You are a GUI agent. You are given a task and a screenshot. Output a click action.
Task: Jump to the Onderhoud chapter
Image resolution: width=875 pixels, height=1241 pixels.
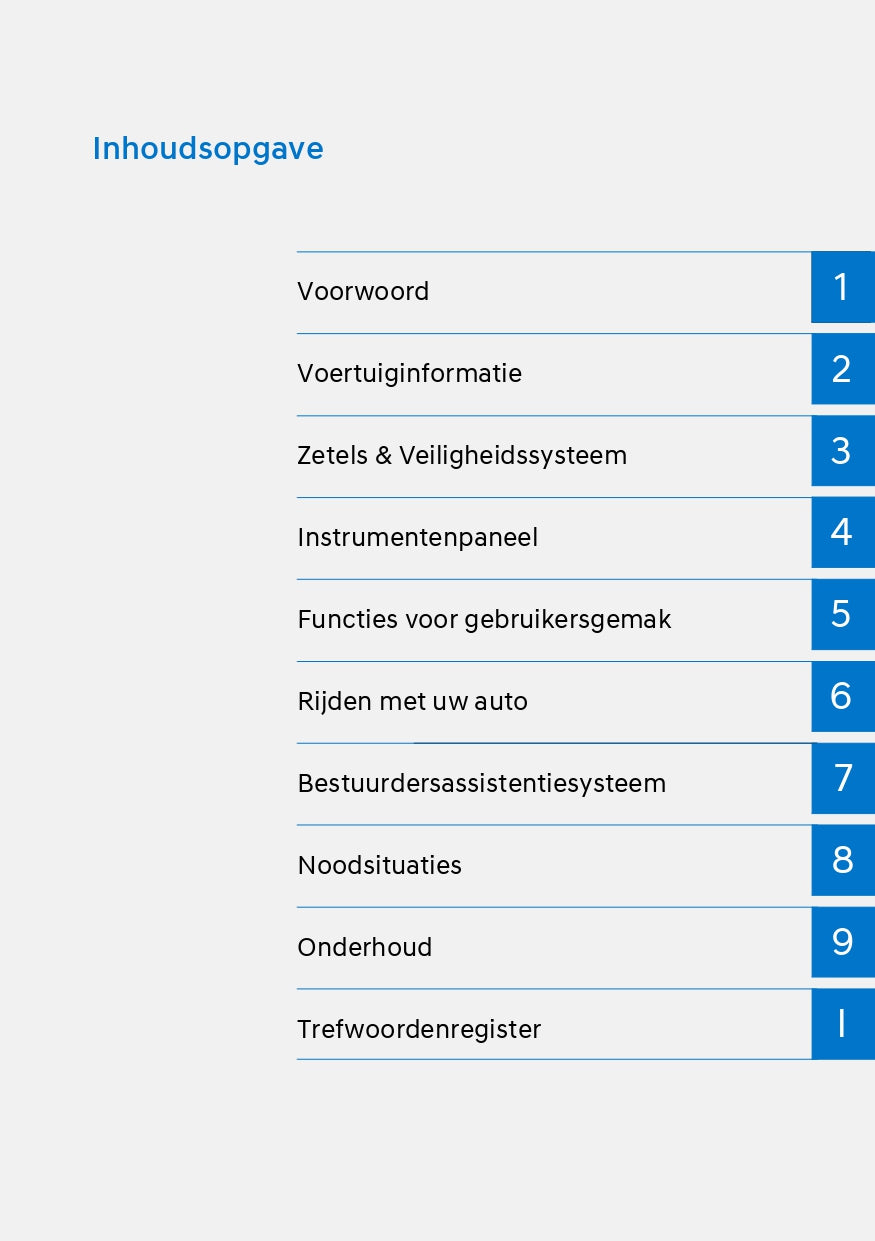[364, 947]
